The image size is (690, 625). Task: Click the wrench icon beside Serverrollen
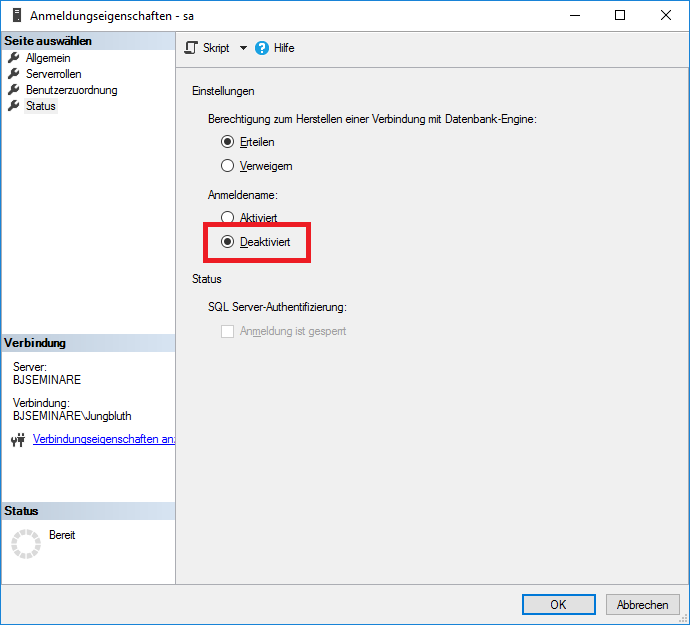14,74
